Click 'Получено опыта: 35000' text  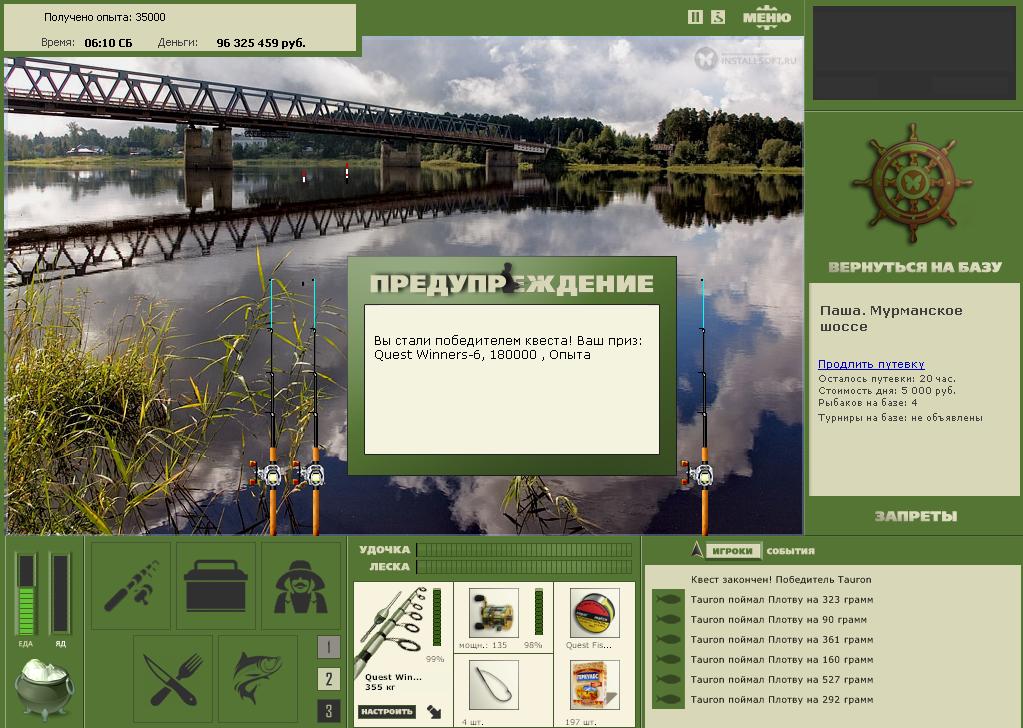[x=105, y=17]
